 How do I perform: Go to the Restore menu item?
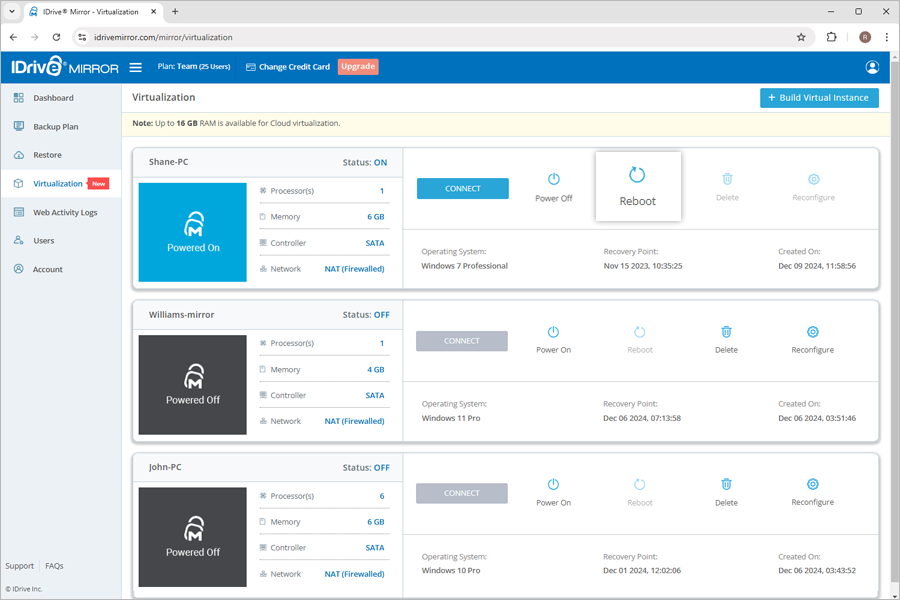(x=47, y=155)
